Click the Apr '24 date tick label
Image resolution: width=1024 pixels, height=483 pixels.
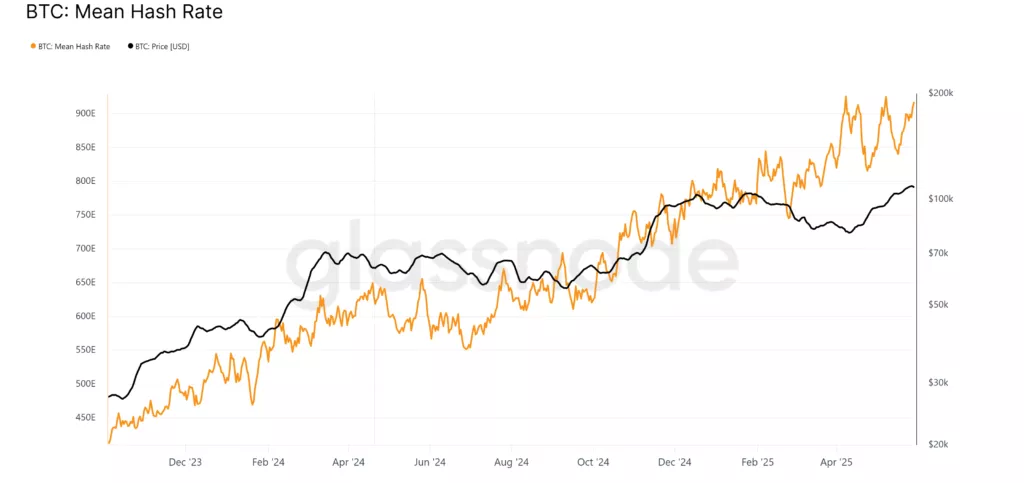click(x=348, y=463)
